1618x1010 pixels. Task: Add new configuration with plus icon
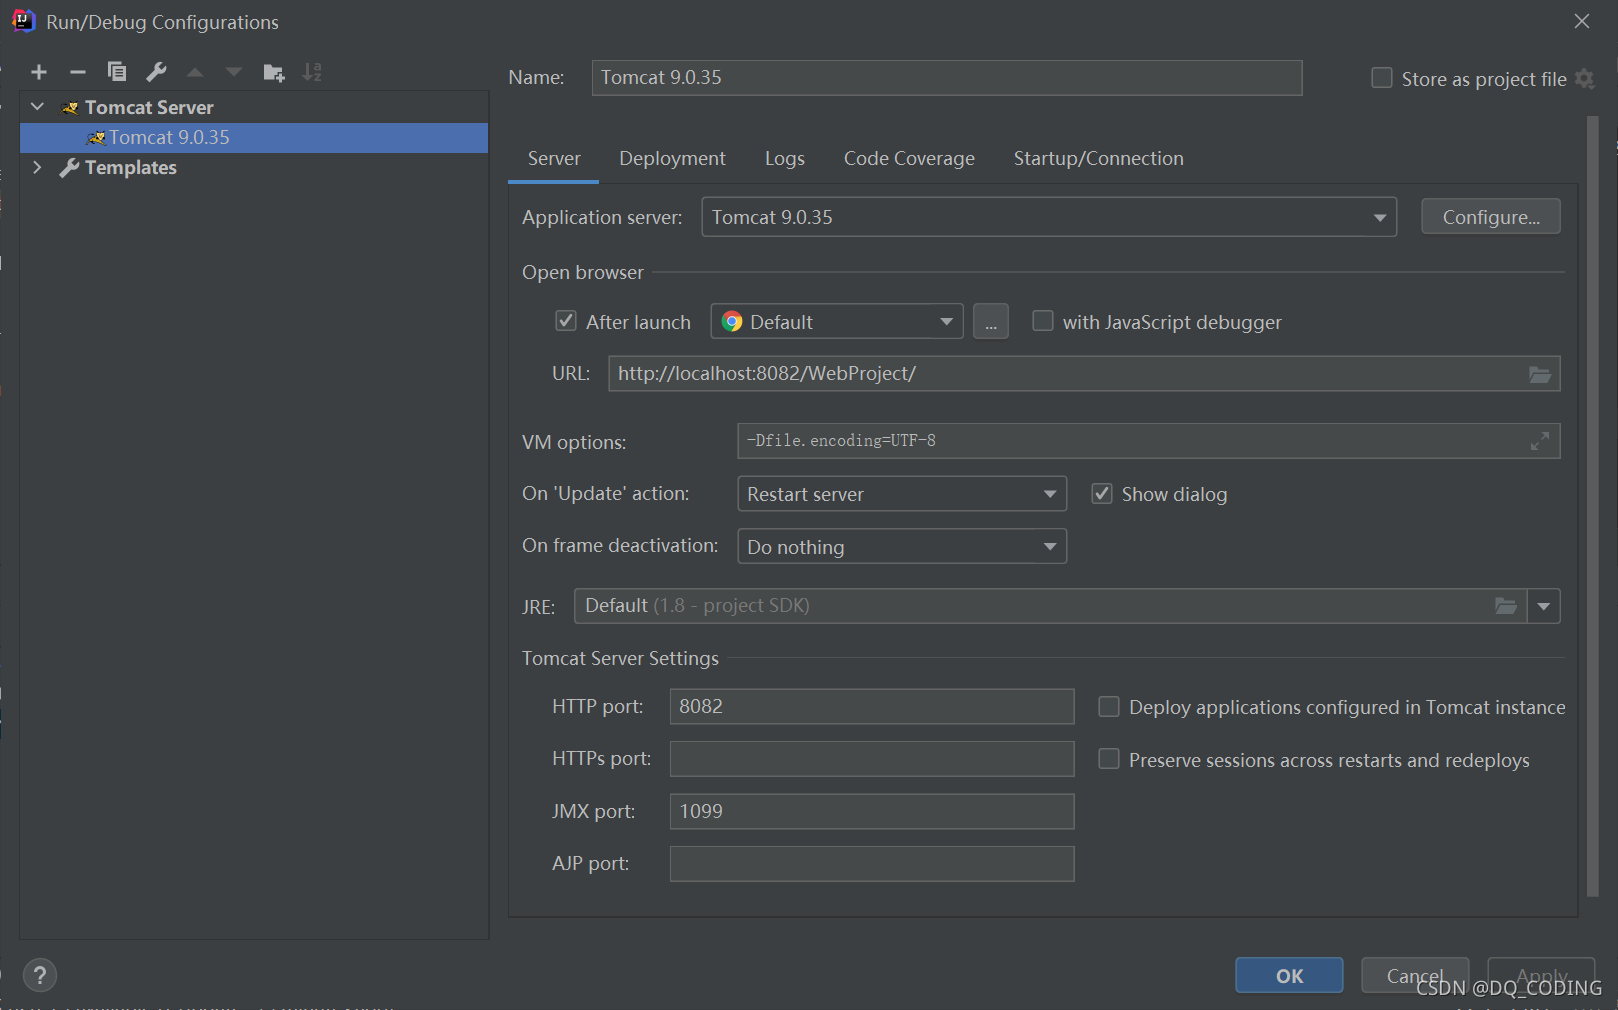click(39, 72)
